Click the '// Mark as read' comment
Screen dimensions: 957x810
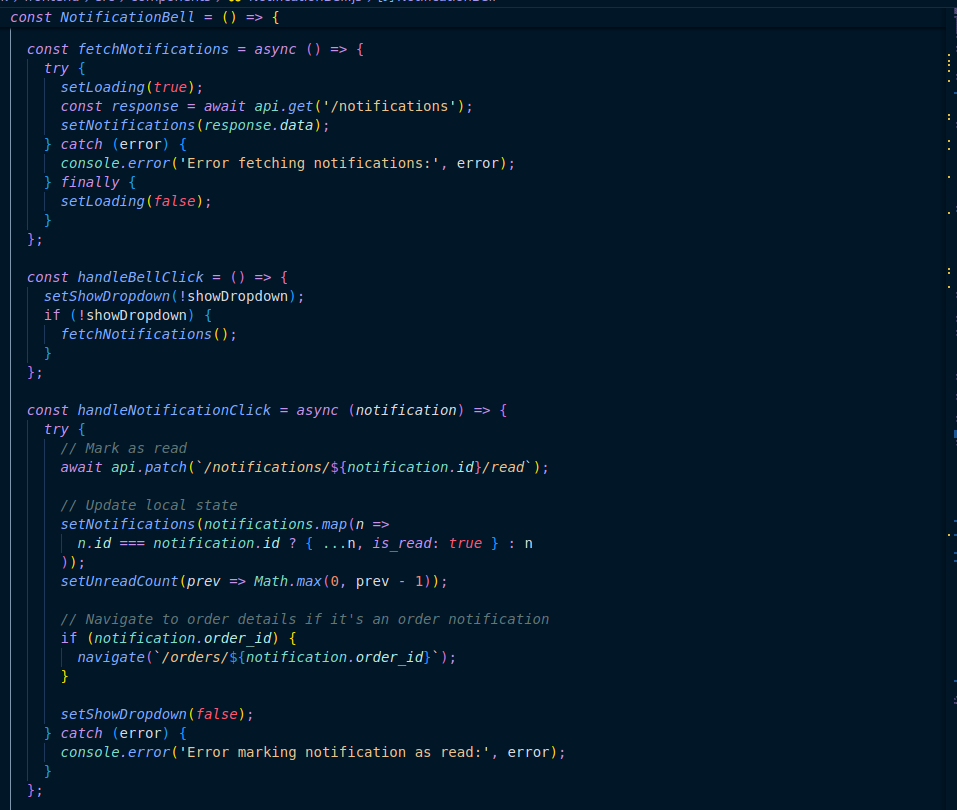point(123,448)
